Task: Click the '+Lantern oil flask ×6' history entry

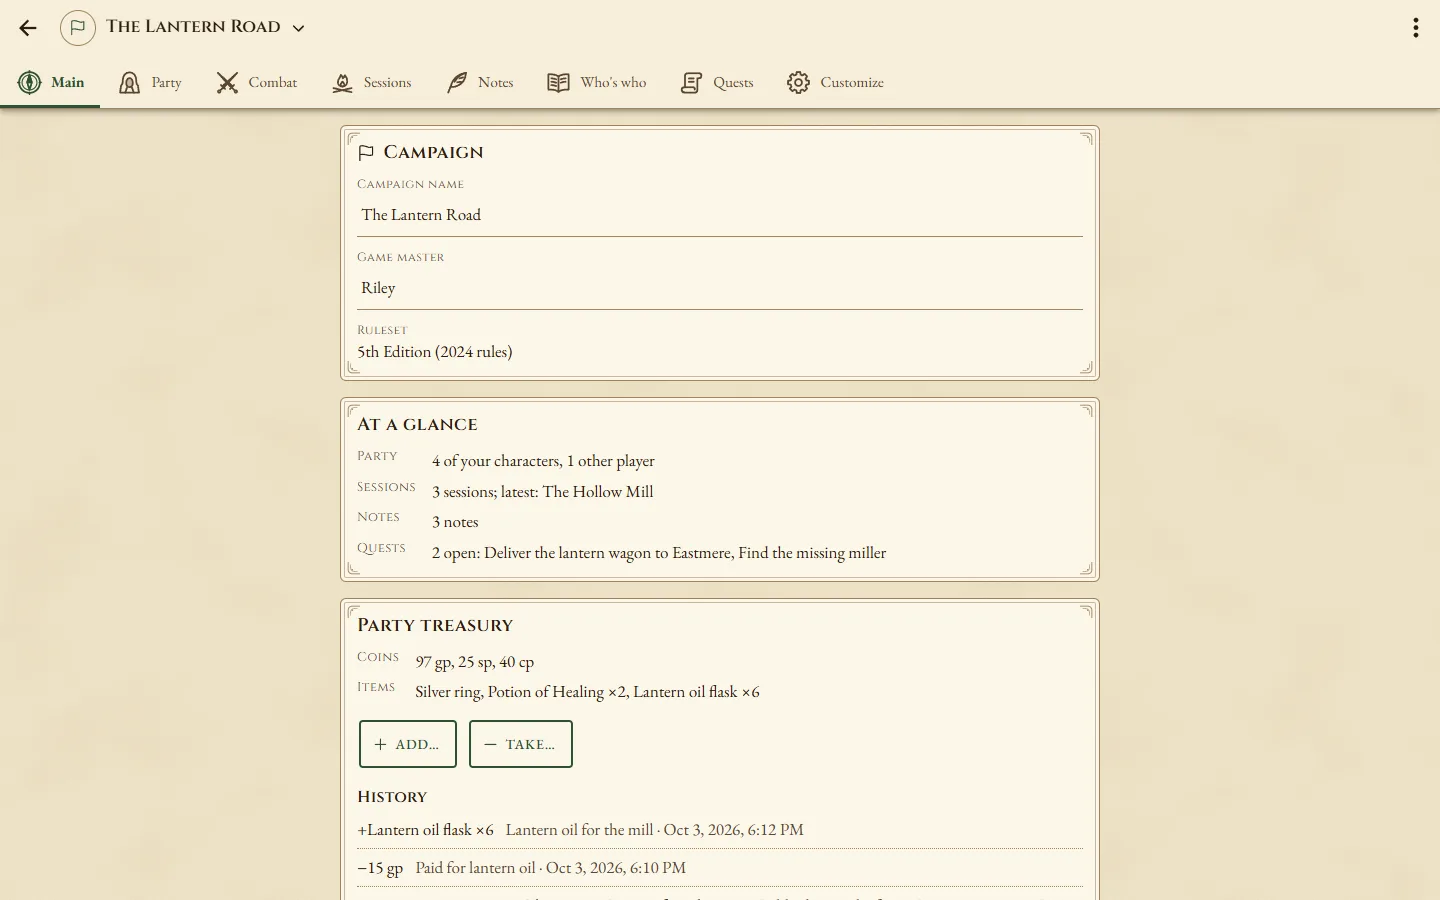Action: pyautogui.click(x=426, y=830)
